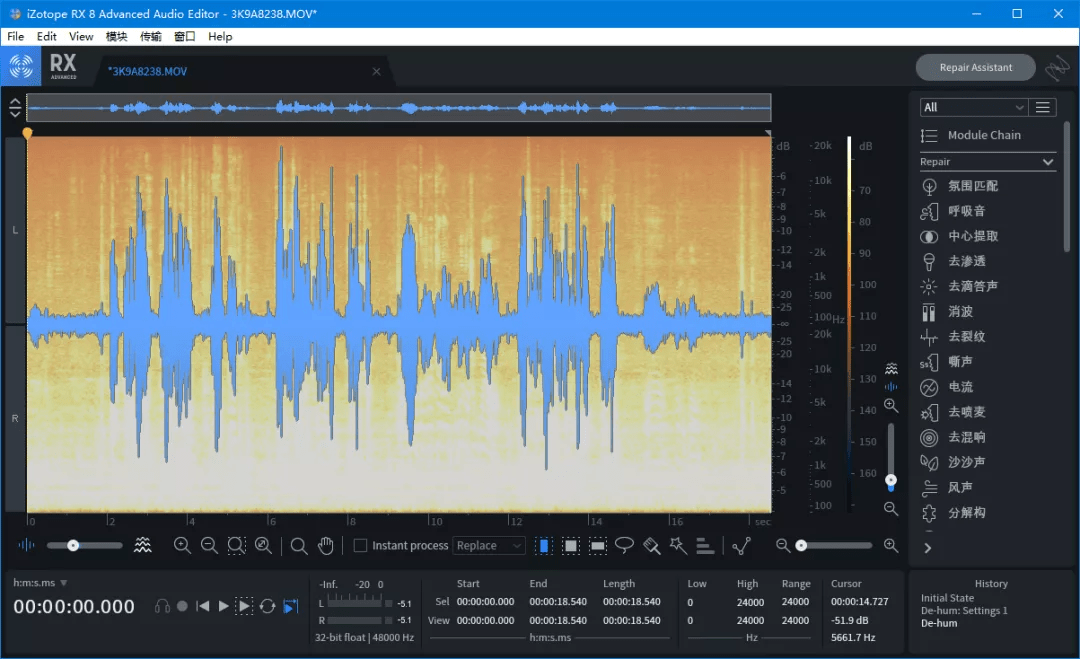Select the Time selection tool
The width and height of the screenshot is (1080, 659).
543,546
